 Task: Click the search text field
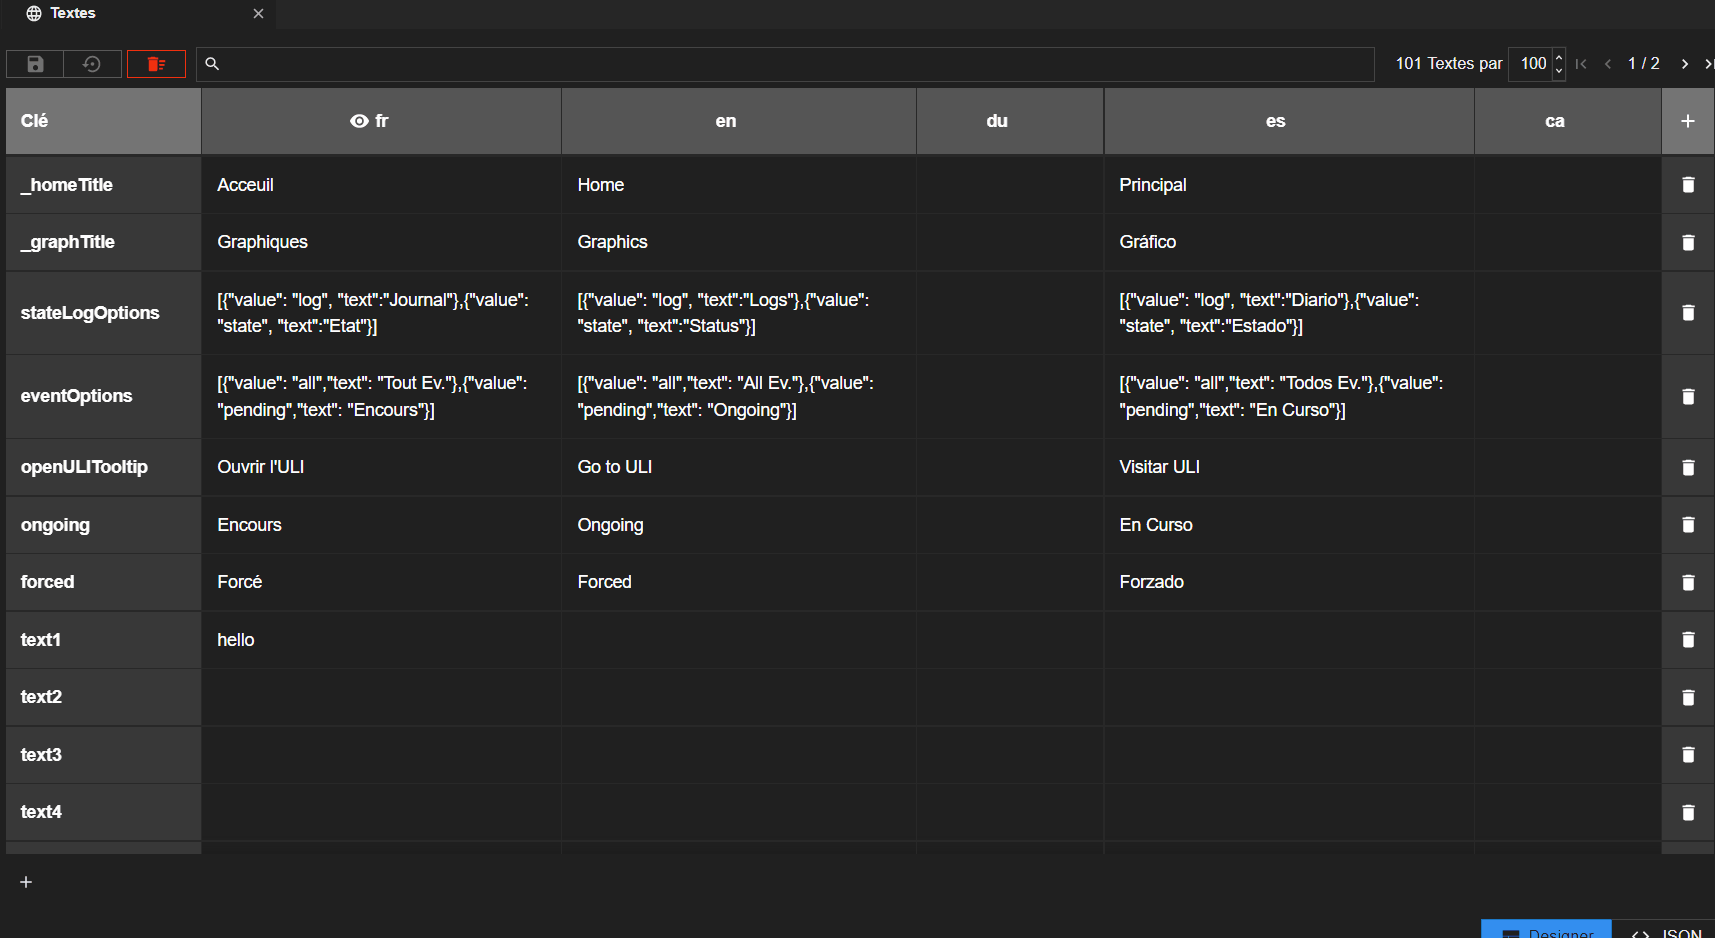click(790, 64)
